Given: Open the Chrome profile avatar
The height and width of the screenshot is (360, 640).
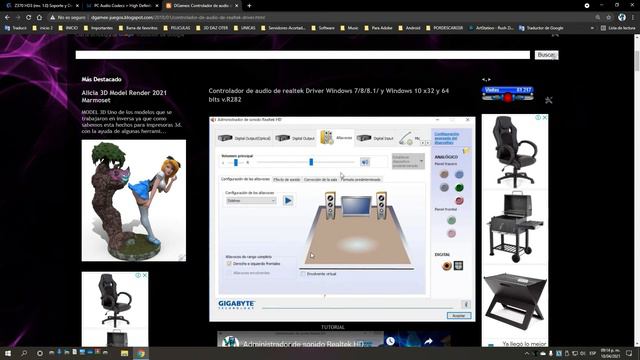Looking at the screenshot, I should coord(622,17).
